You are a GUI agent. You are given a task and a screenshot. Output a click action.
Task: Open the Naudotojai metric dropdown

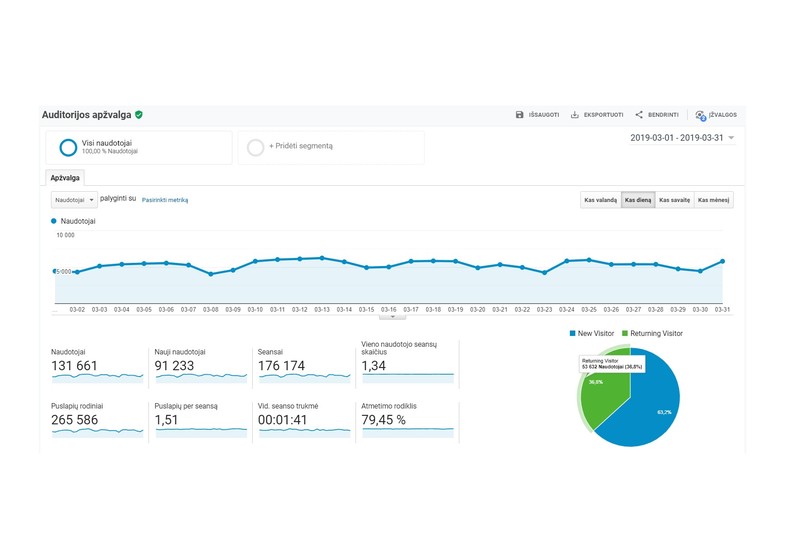pyautogui.click(x=74, y=200)
